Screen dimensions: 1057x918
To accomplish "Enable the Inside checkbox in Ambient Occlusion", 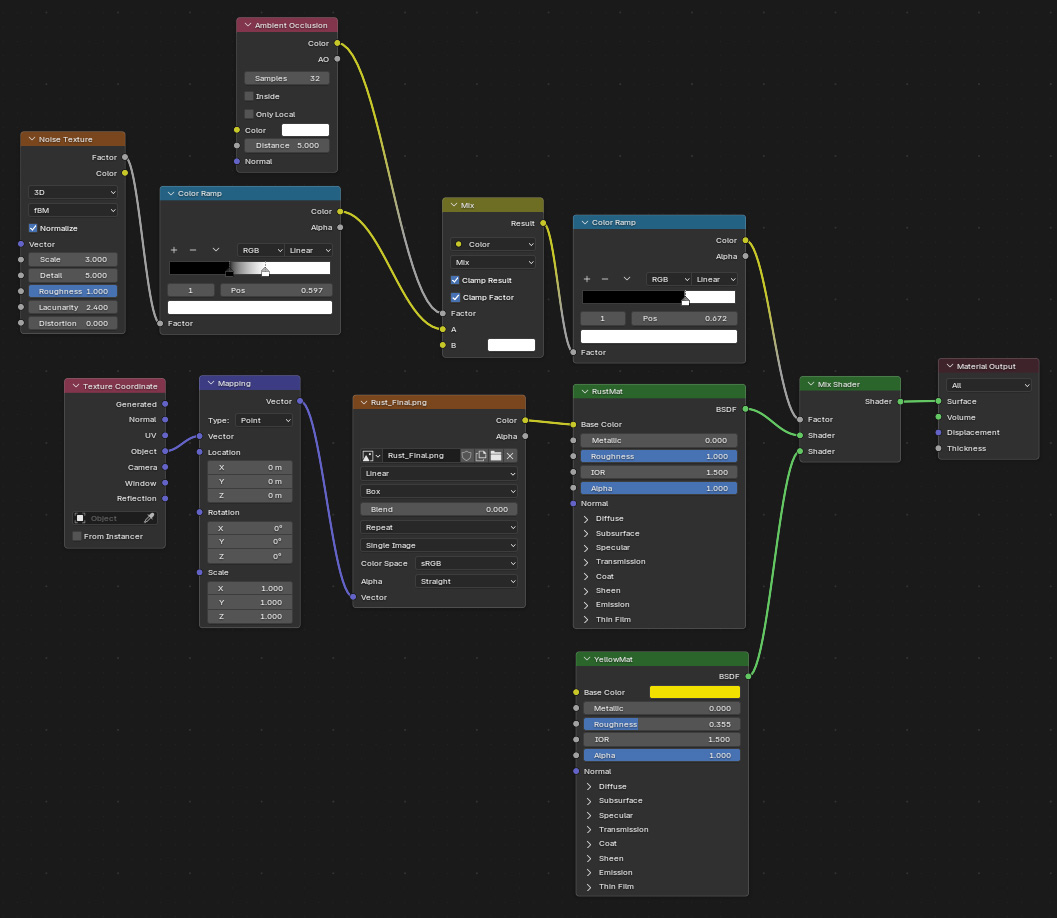I will [249, 96].
